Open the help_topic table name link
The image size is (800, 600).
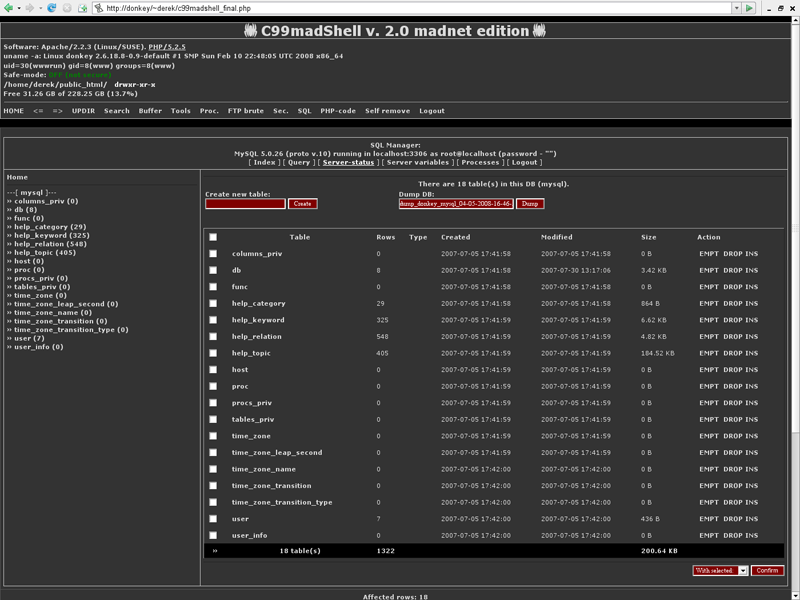pos(251,353)
